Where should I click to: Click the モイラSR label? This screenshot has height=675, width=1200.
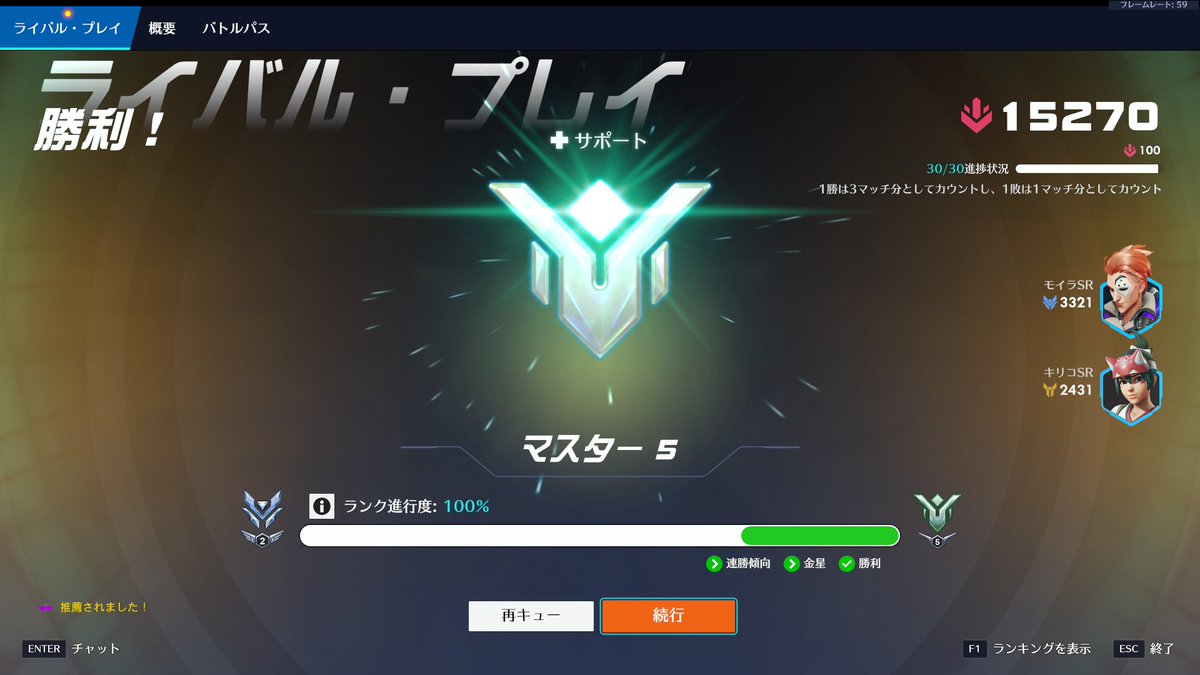[1069, 285]
